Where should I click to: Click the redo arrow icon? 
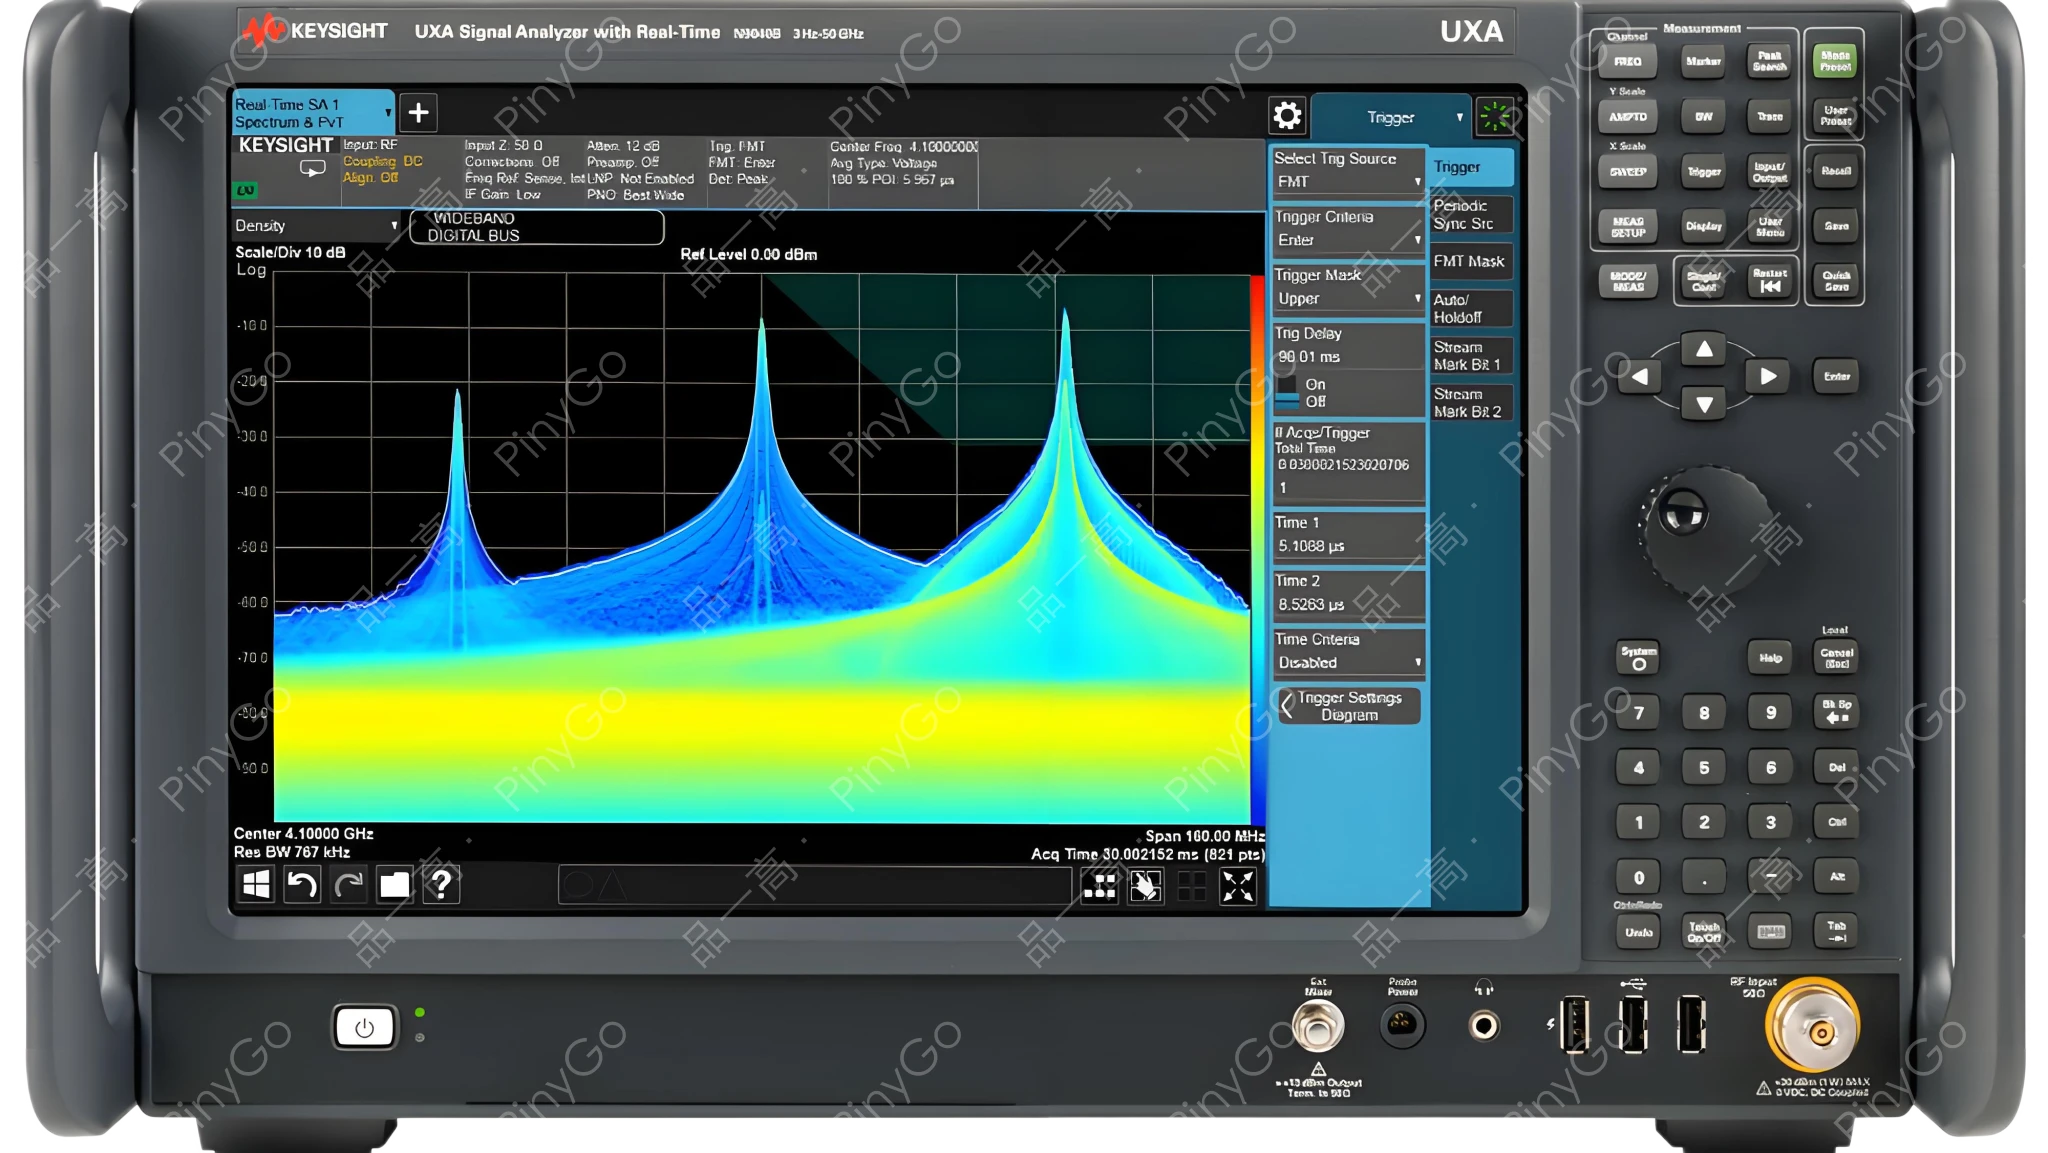click(x=347, y=884)
